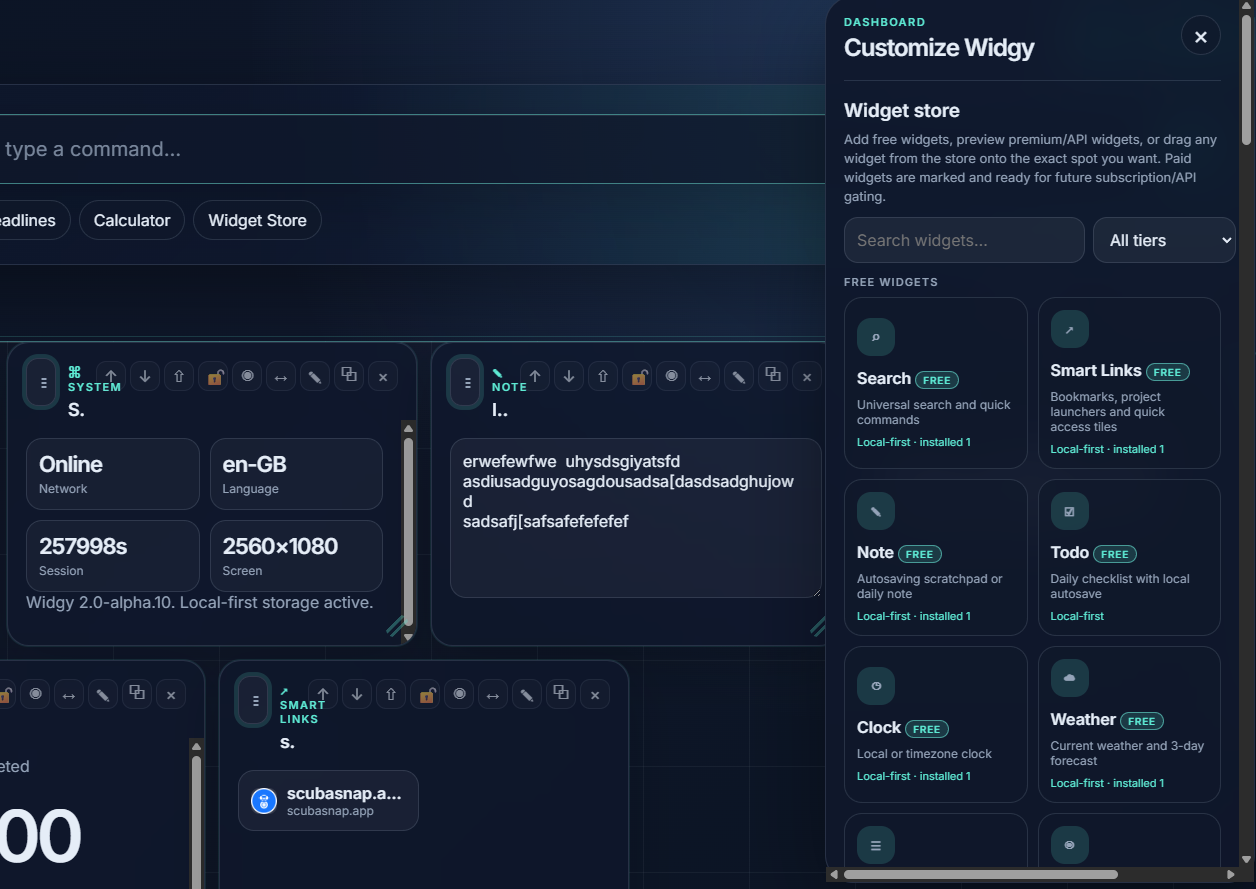1256x889 pixels.
Task: Click the Smart Links widget's double-arrow icon
Action: [493, 694]
